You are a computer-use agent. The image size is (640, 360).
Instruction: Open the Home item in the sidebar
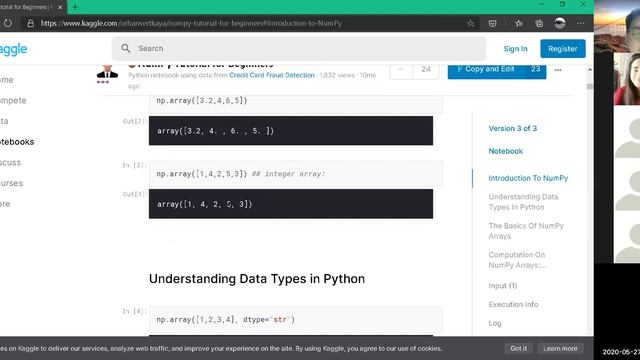(7, 80)
